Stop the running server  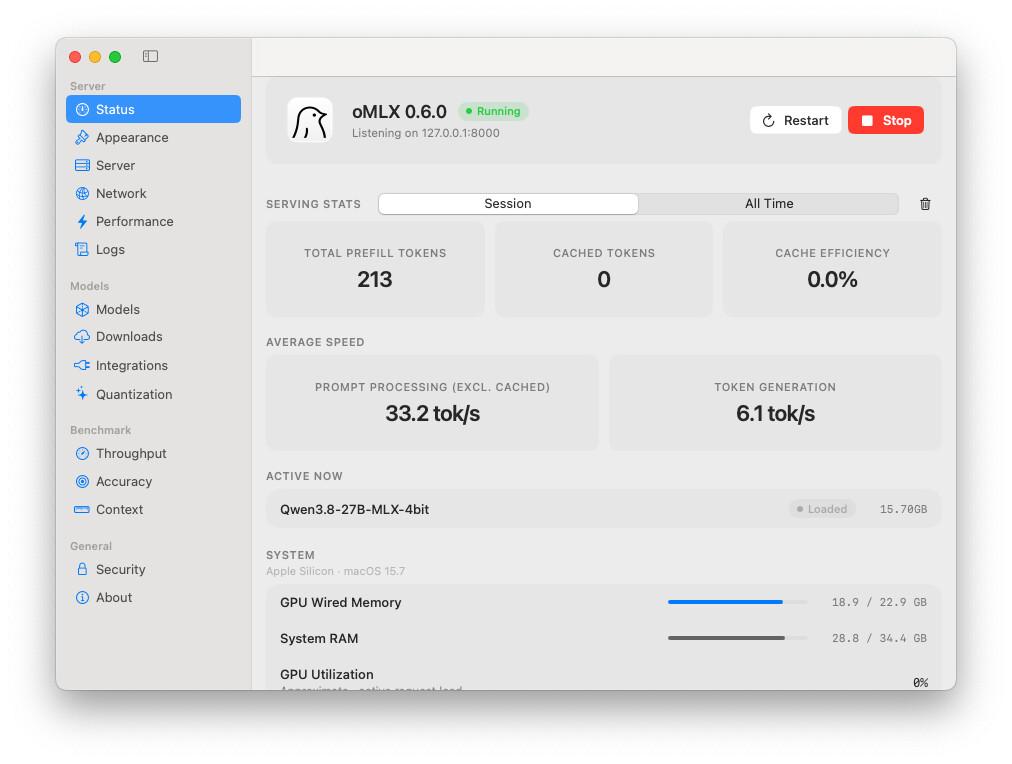pyautogui.click(x=886, y=121)
